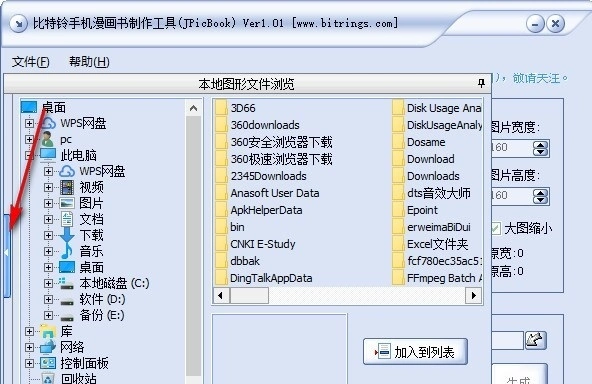Open the 文件(F) menu
592x384 pixels.
31,62
